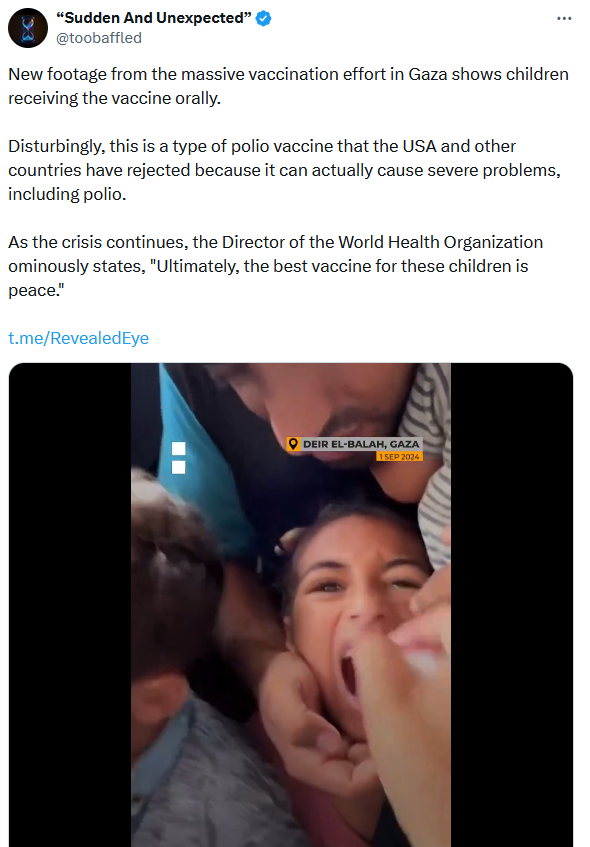Screen dimensions: 590x847
Task: Visit the @toobaffled handle
Action: point(99,38)
